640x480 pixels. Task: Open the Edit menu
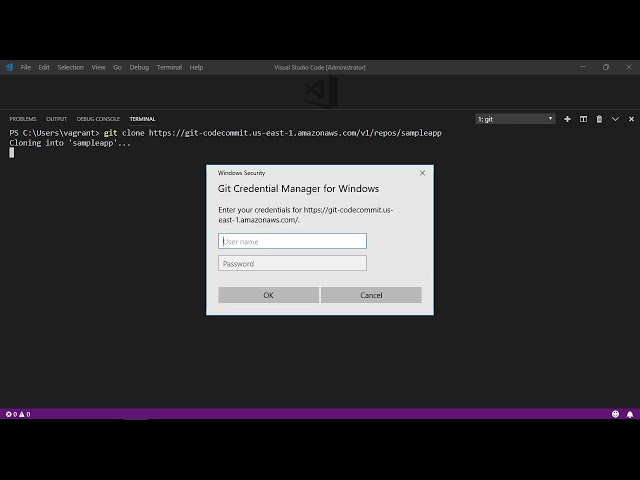click(x=44, y=67)
